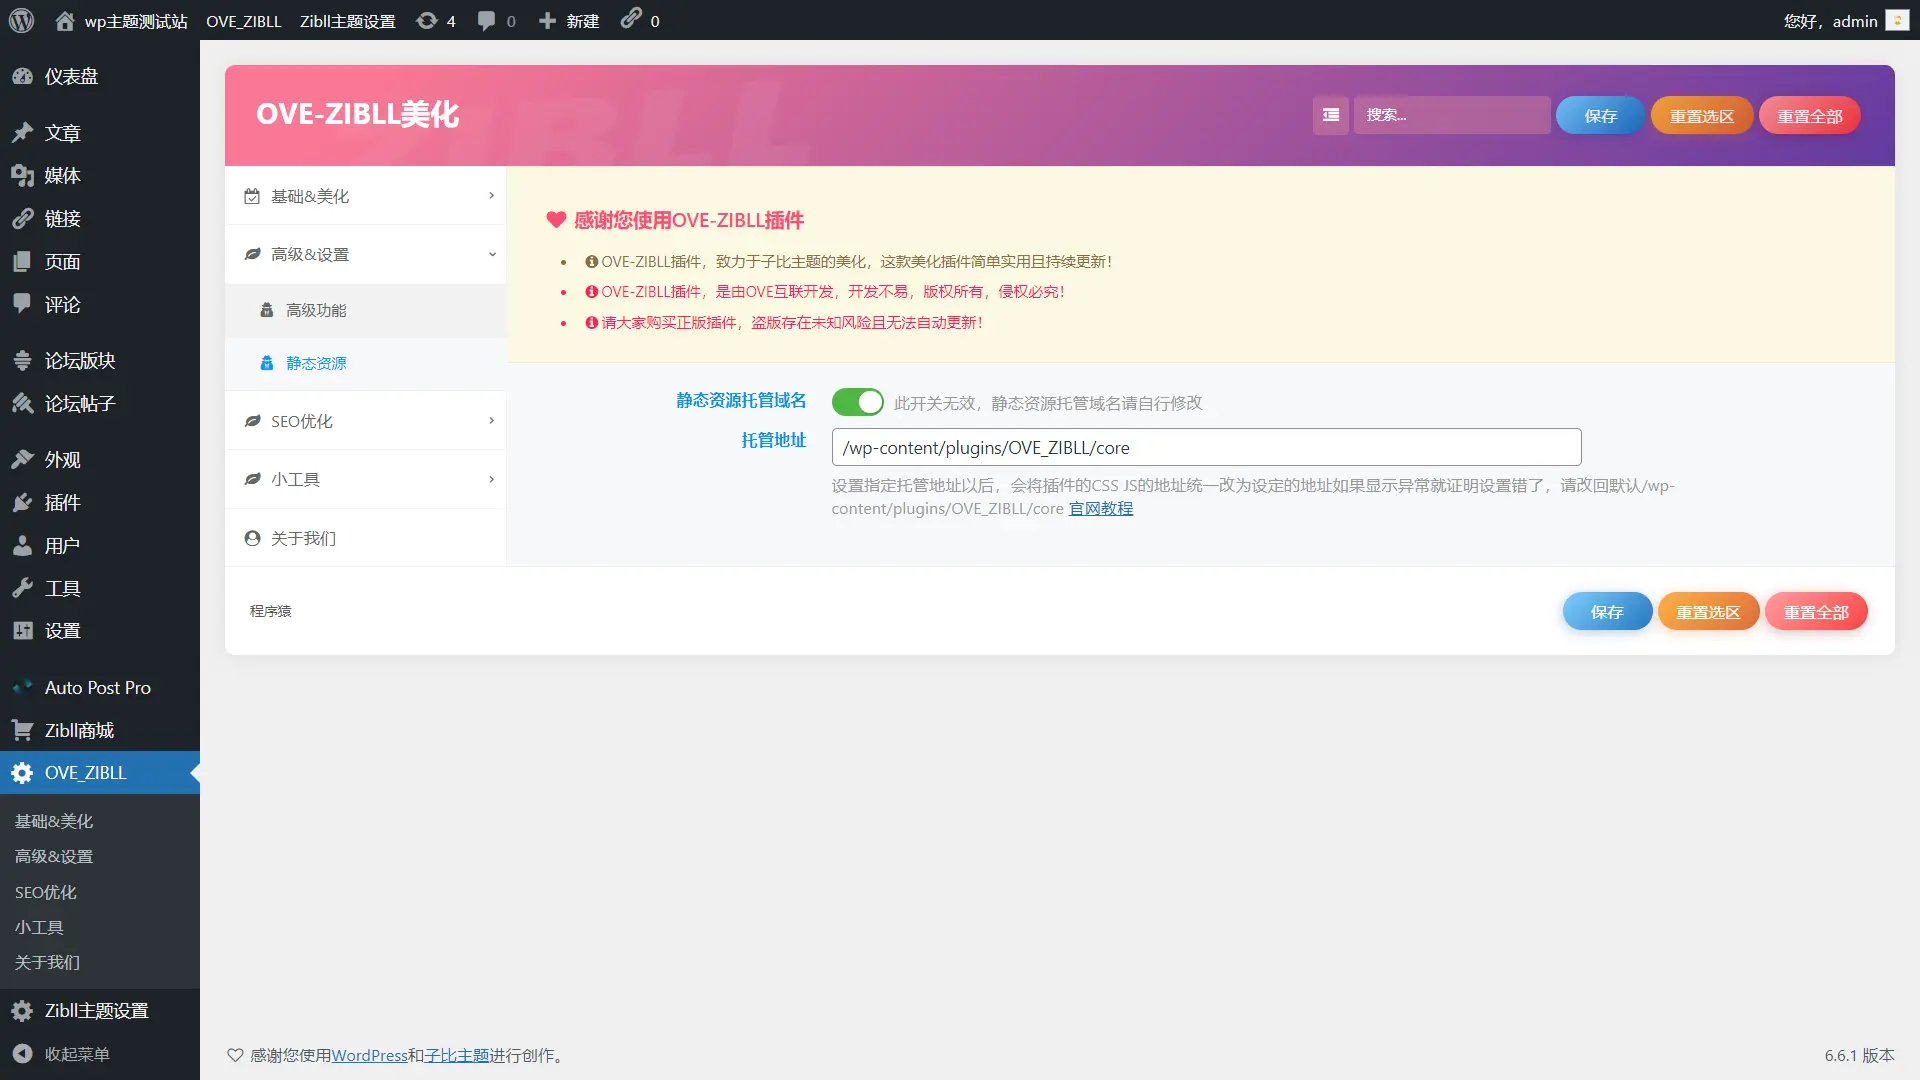Open the 官网教程 tutorial link
The width and height of the screenshot is (1920, 1080).
[x=1100, y=508]
